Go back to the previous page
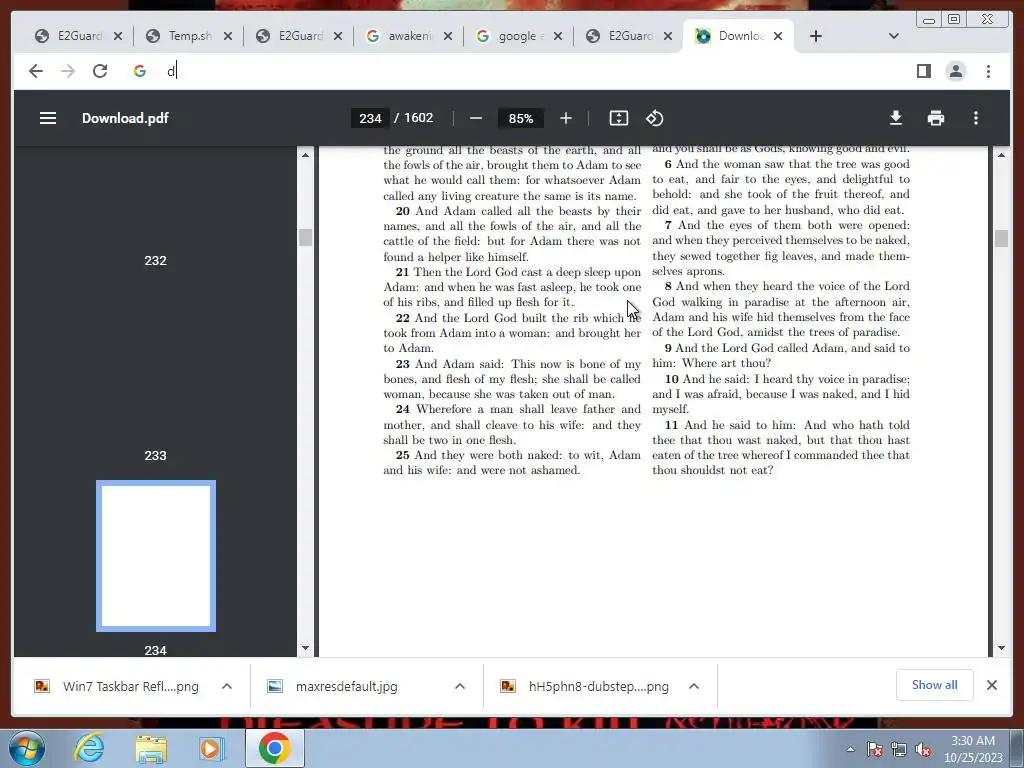 [x=36, y=71]
